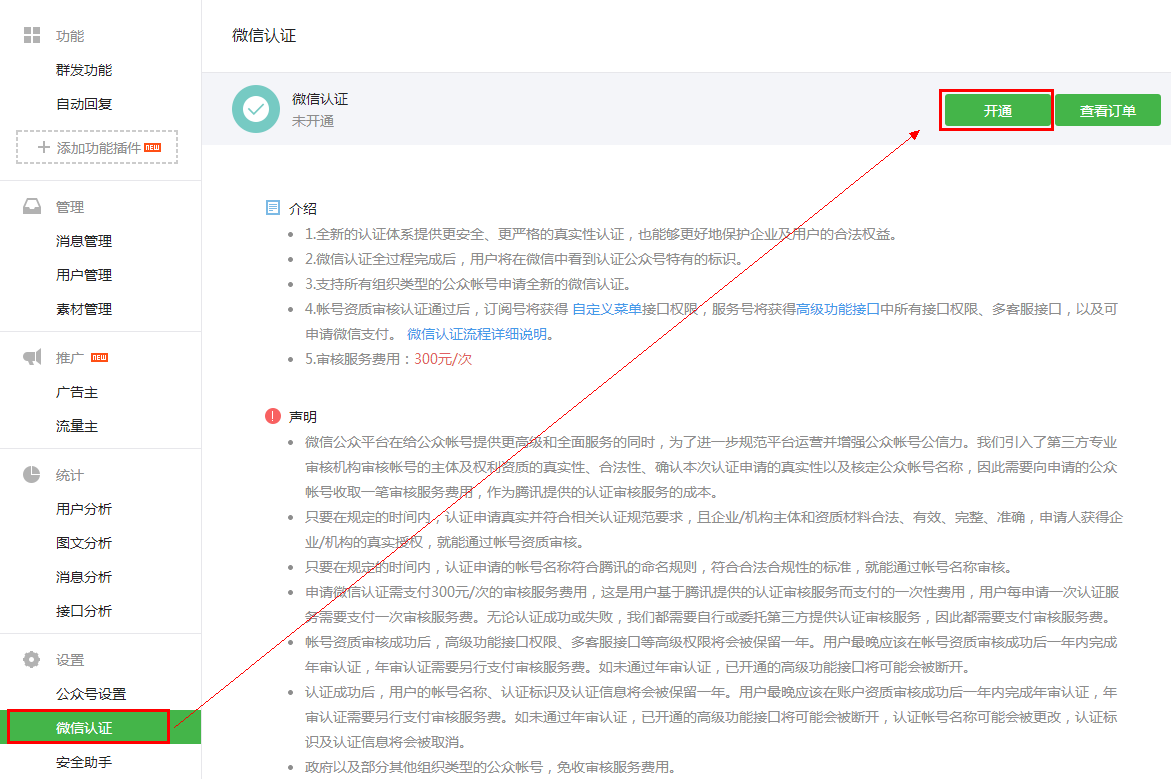Image resolution: width=1171 pixels, height=779 pixels.
Task: Select 群发功能 in the sidebar
Action: pyautogui.click(x=84, y=70)
